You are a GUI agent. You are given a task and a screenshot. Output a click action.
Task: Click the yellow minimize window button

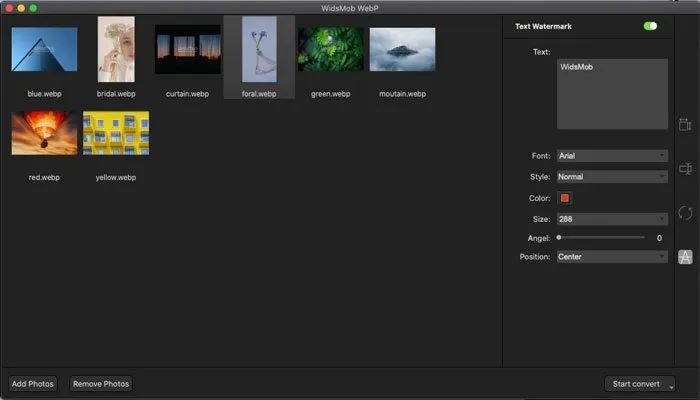(21, 8)
